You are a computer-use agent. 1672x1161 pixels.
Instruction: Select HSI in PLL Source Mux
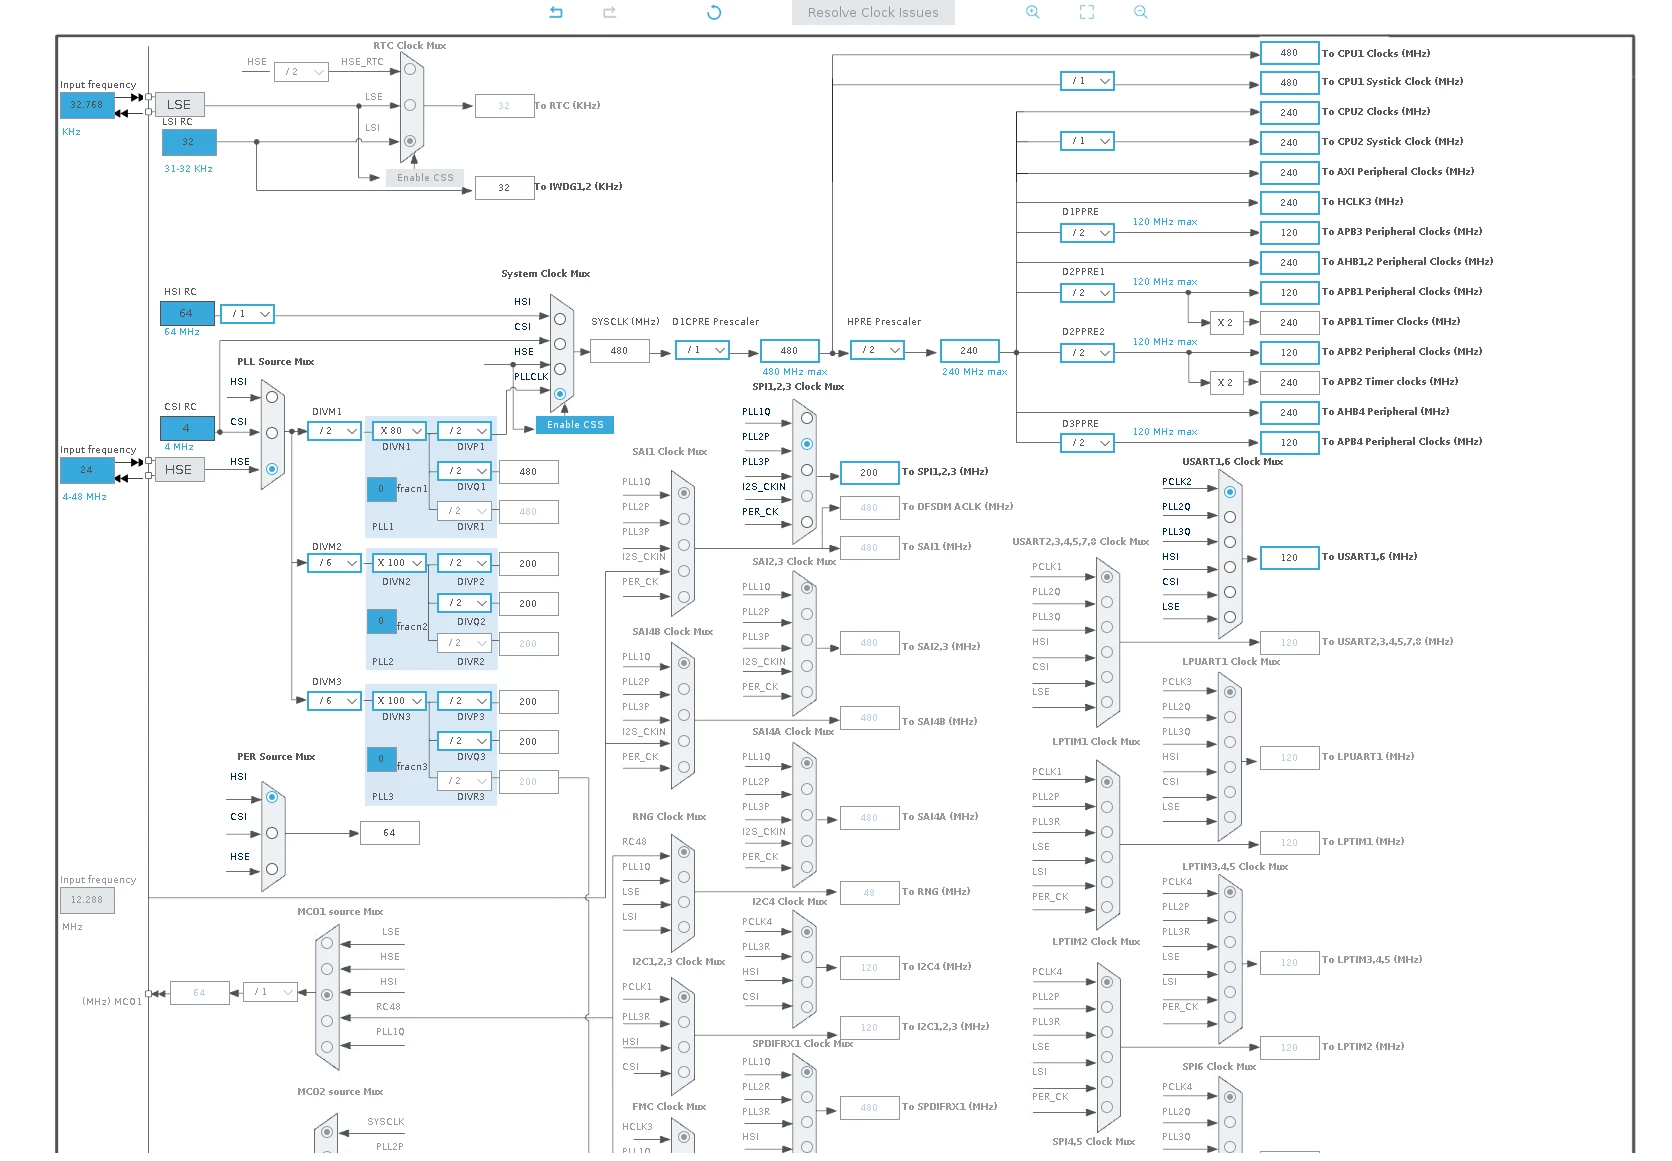272,397
